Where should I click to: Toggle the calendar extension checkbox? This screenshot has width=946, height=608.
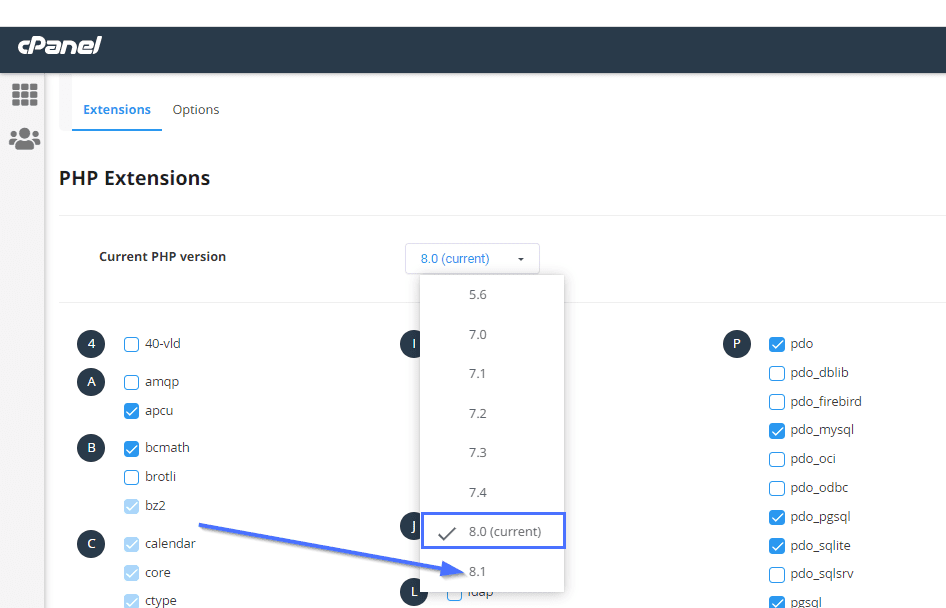pos(132,544)
